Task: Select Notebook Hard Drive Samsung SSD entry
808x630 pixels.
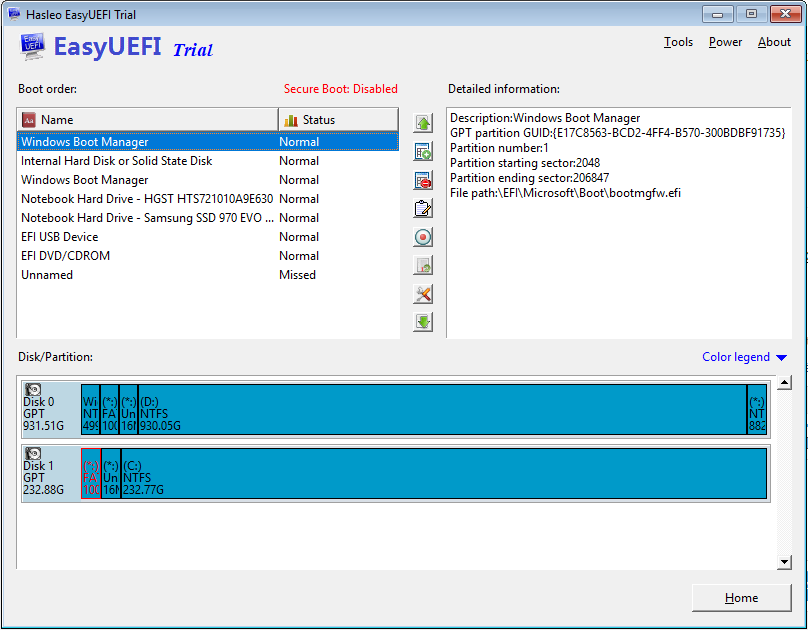Action: [208, 218]
